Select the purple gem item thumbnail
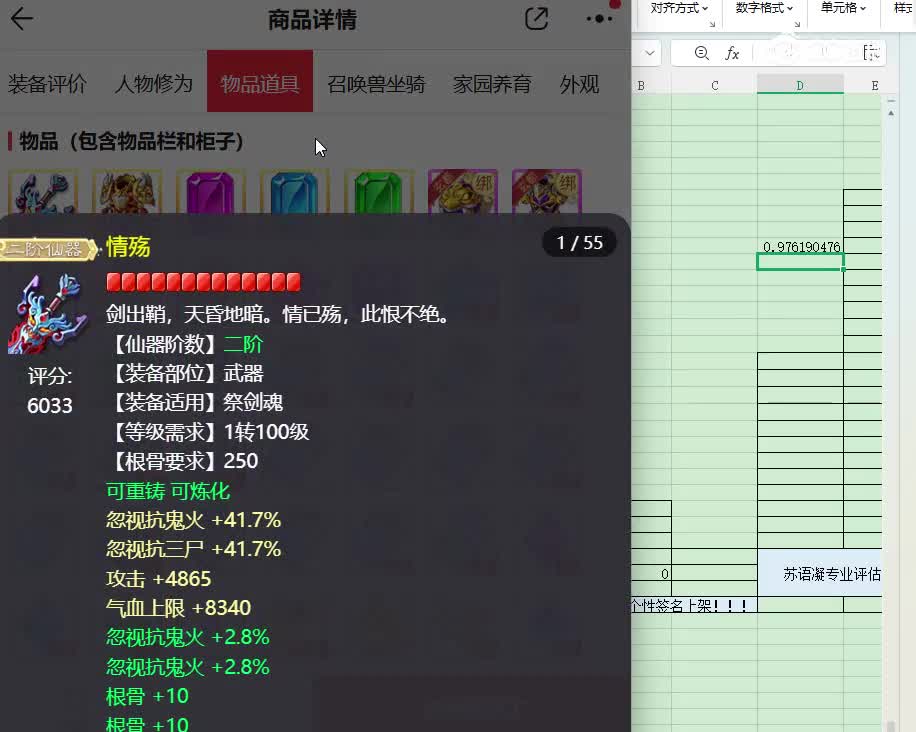Image resolution: width=916 pixels, height=732 pixels. (210, 192)
